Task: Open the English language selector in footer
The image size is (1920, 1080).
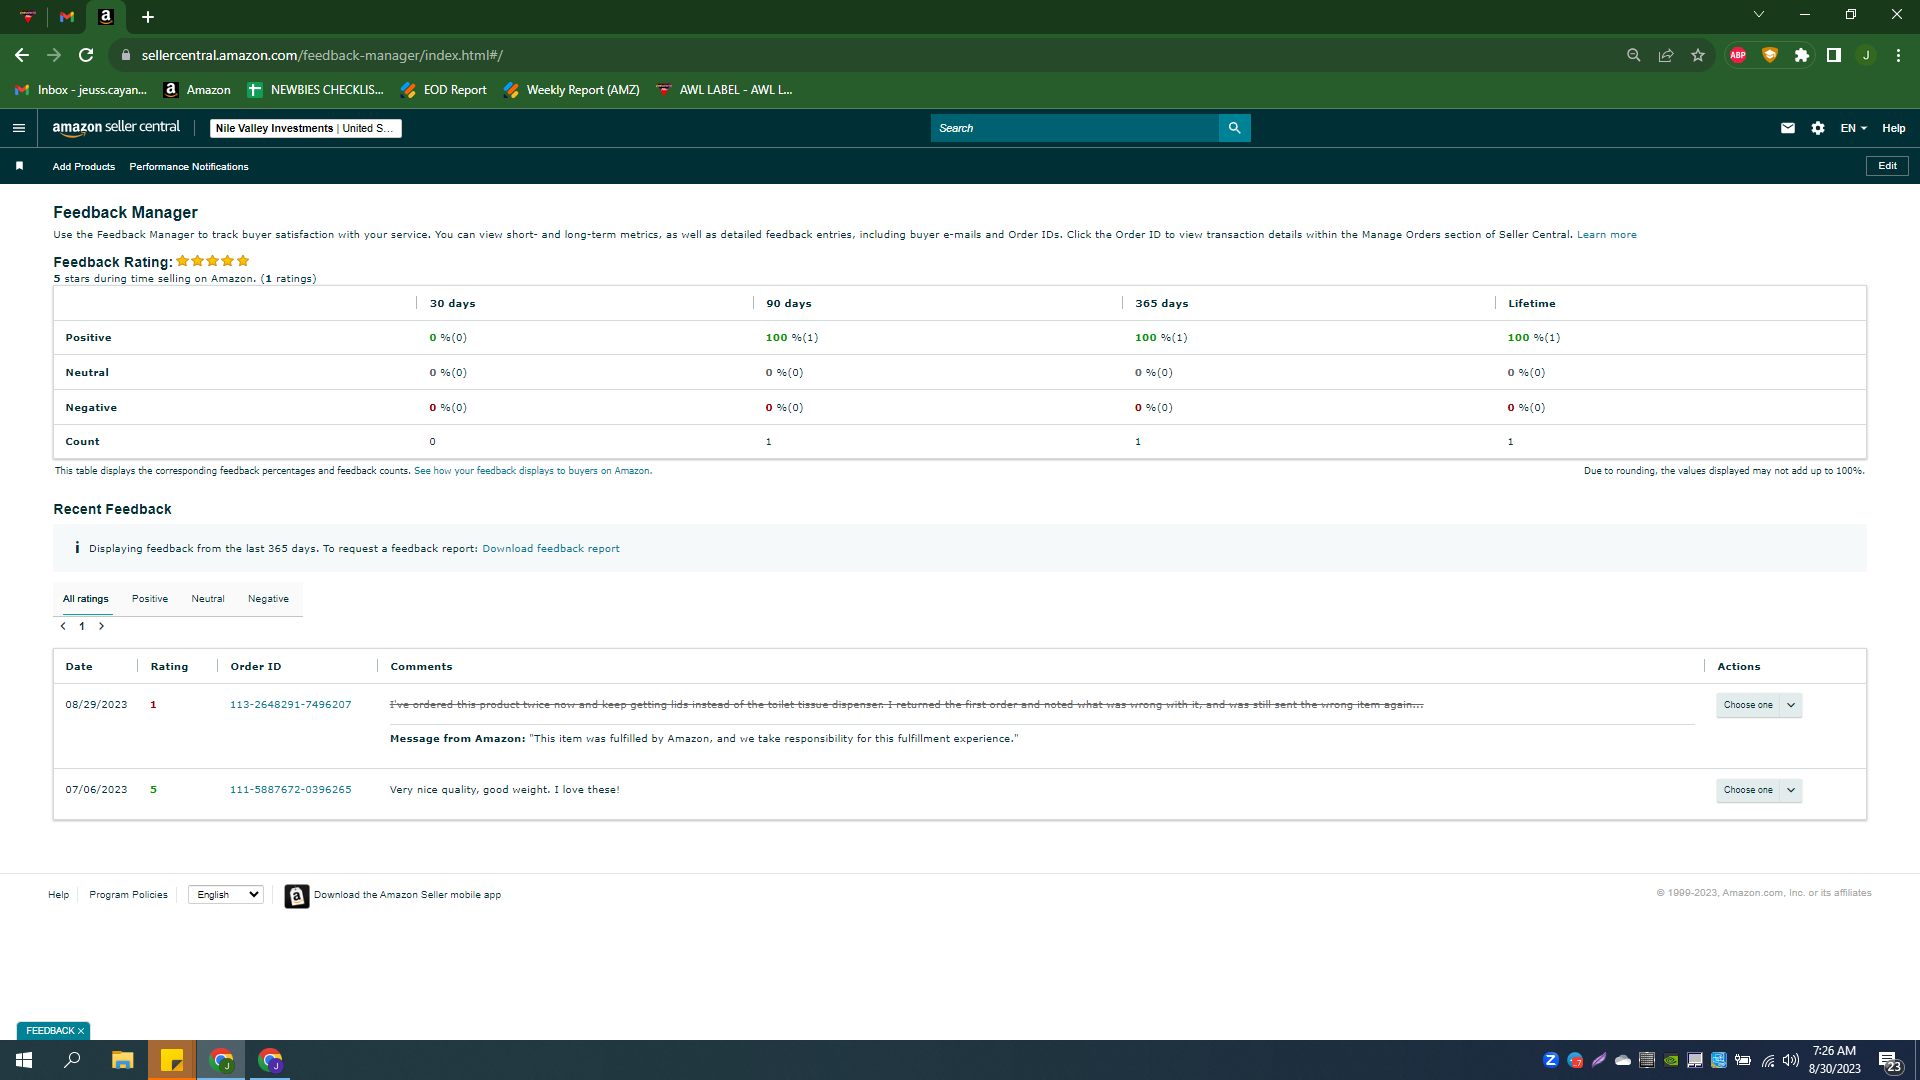Action: [x=226, y=895]
